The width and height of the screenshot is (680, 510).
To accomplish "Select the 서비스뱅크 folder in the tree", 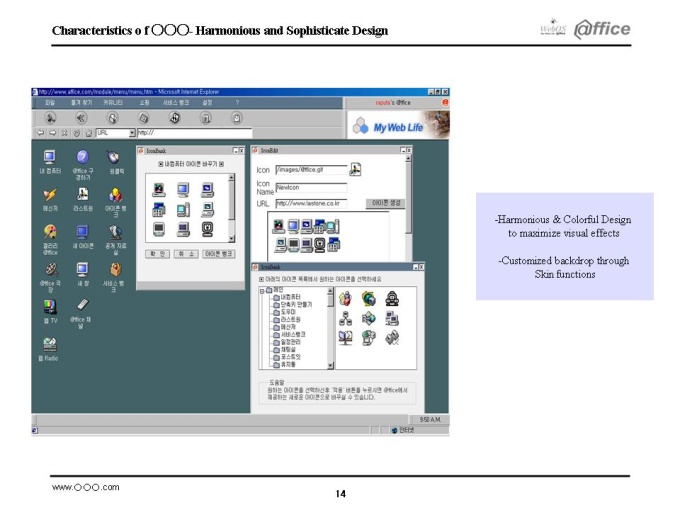I will [x=289, y=334].
